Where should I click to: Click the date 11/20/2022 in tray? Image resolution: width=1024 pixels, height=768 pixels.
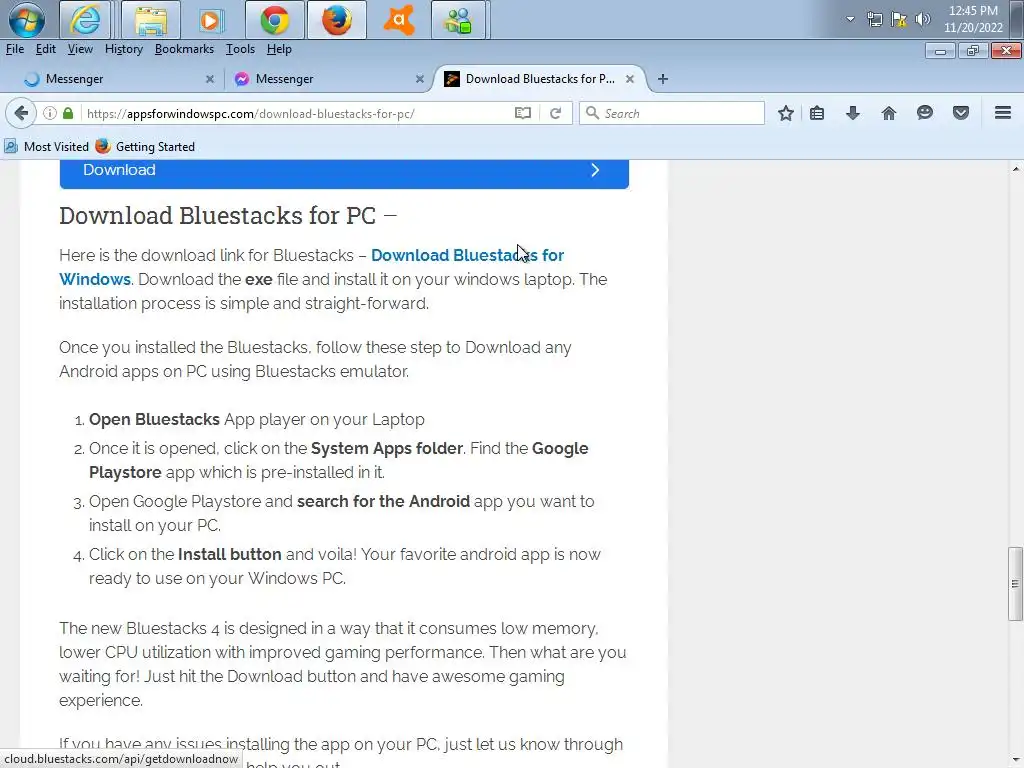pyautogui.click(x=973, y=27)
